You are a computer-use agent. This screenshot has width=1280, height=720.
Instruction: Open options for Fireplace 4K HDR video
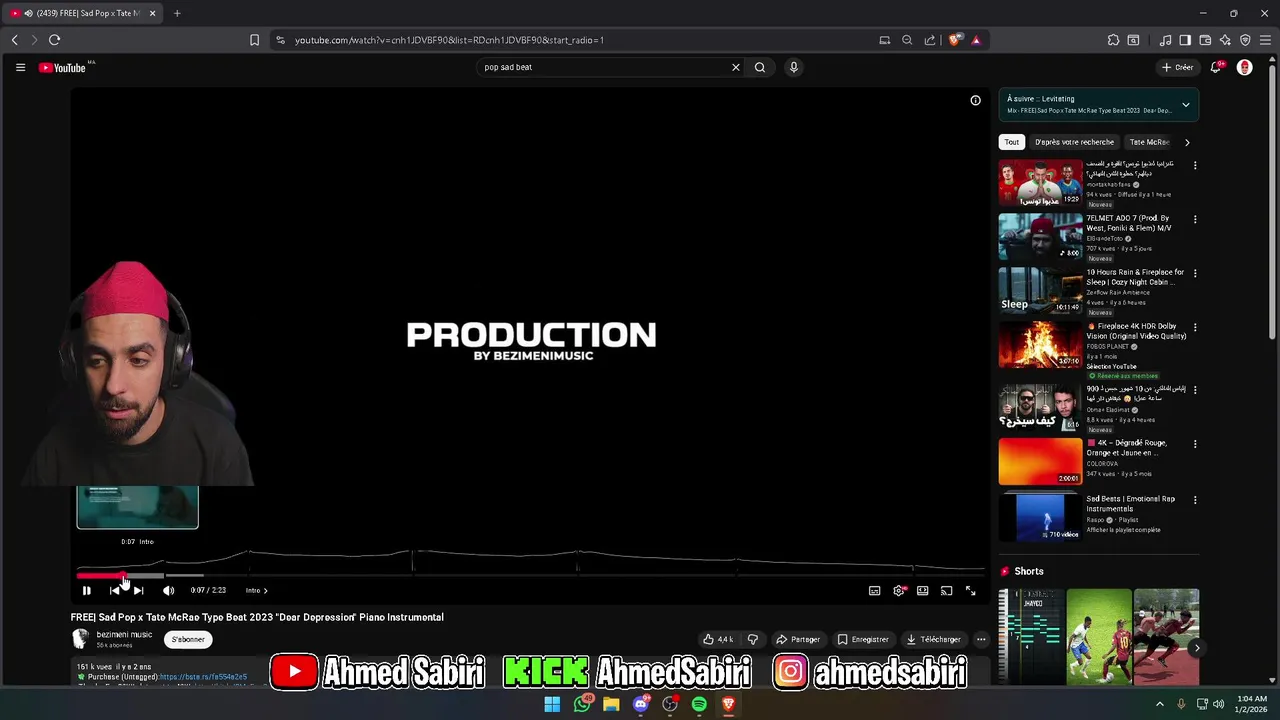pos(1194,327)
